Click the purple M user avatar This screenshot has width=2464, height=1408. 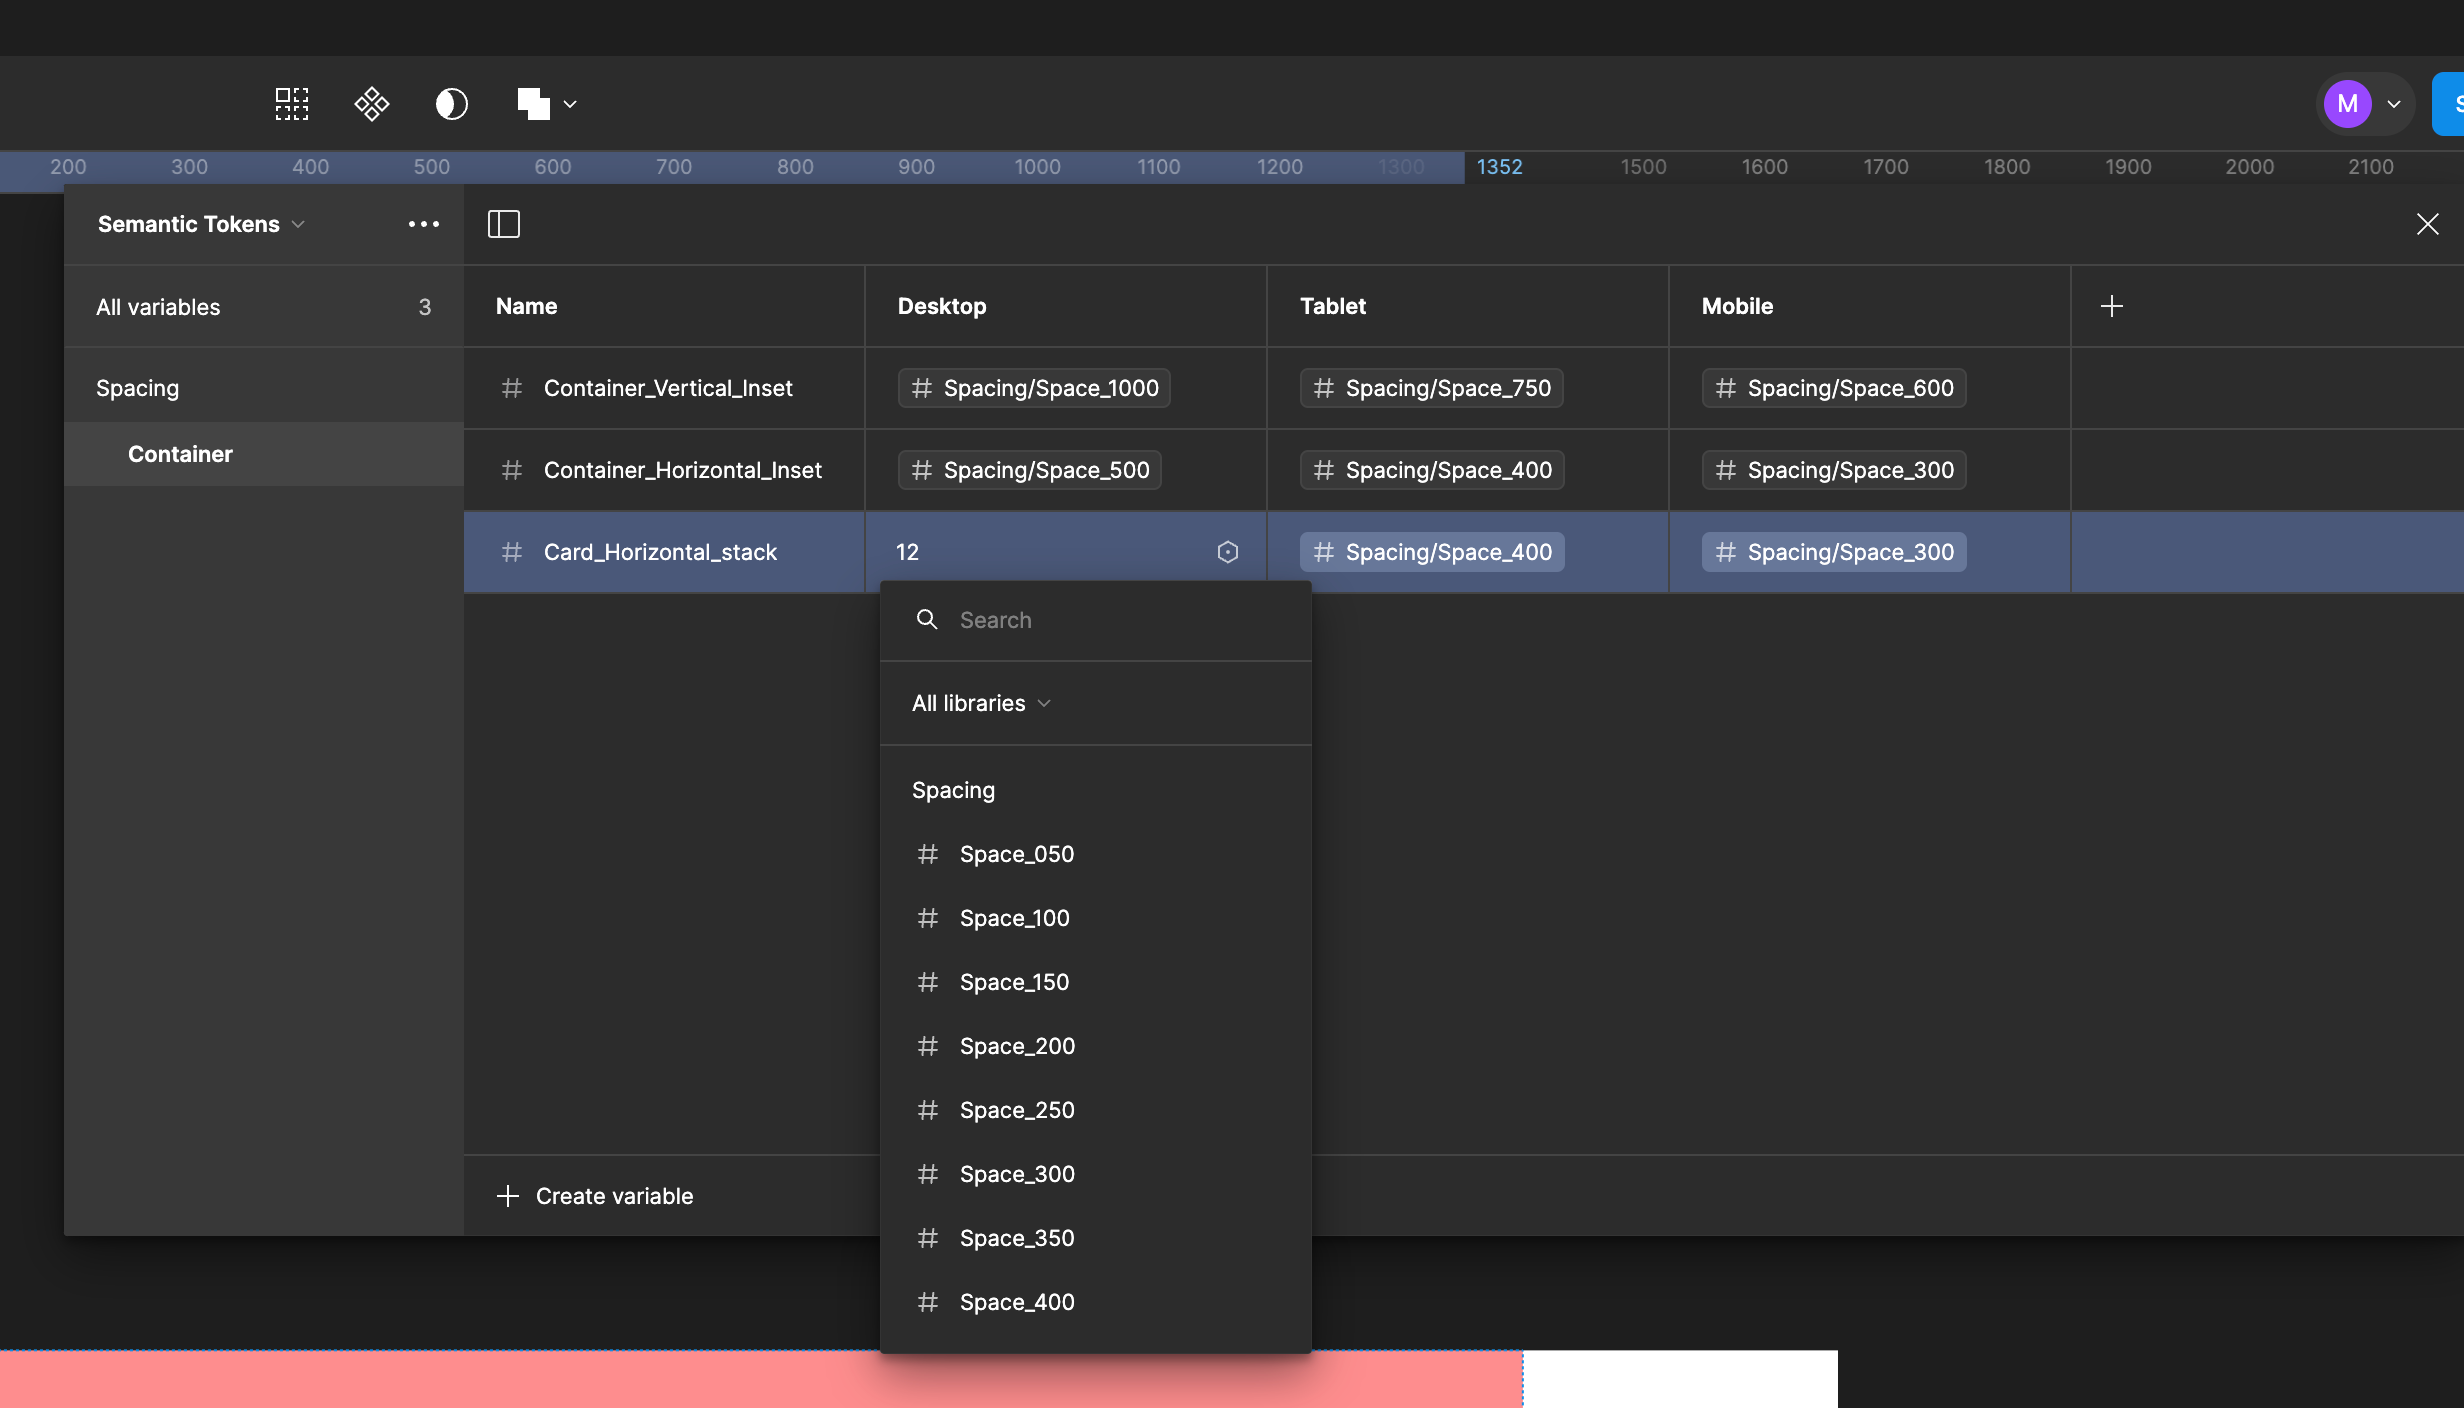[2348, 104]
